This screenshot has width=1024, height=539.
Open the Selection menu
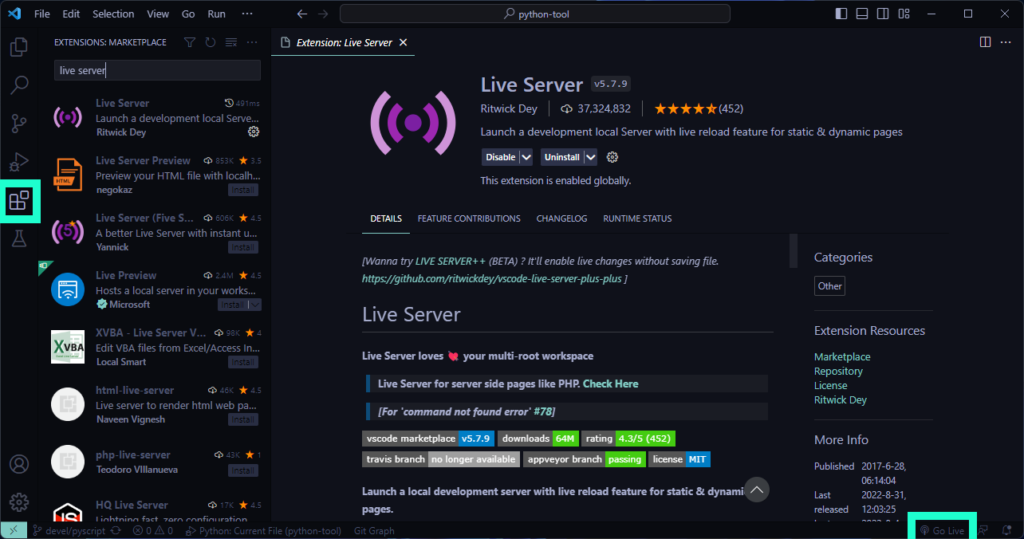pos(113,14)
